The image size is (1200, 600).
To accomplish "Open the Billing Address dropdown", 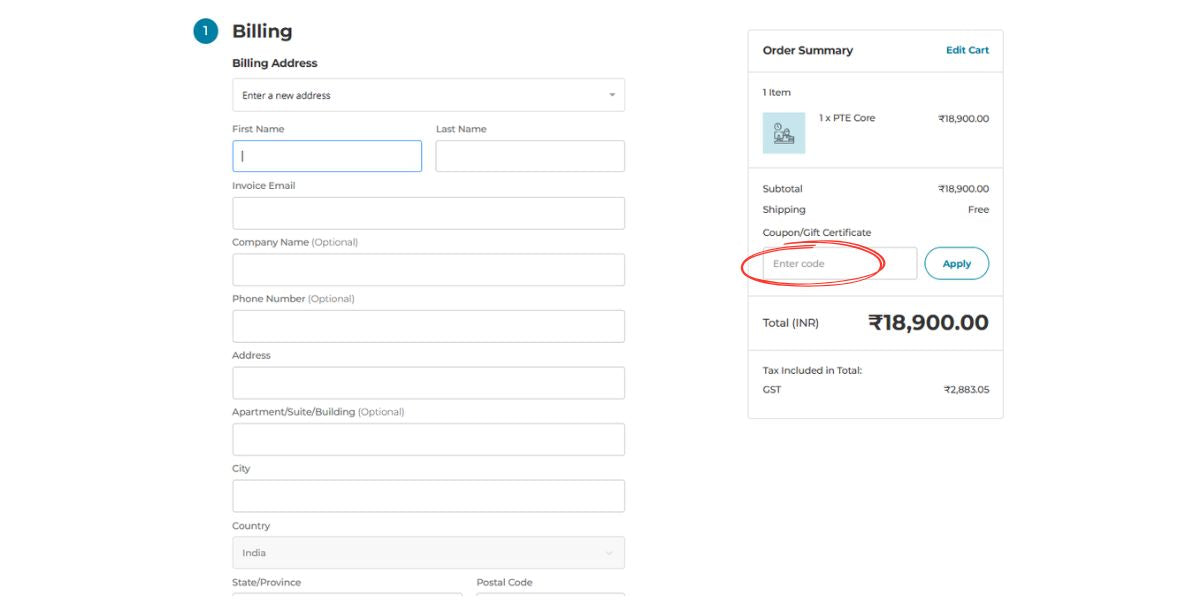I will coord(428,95).
